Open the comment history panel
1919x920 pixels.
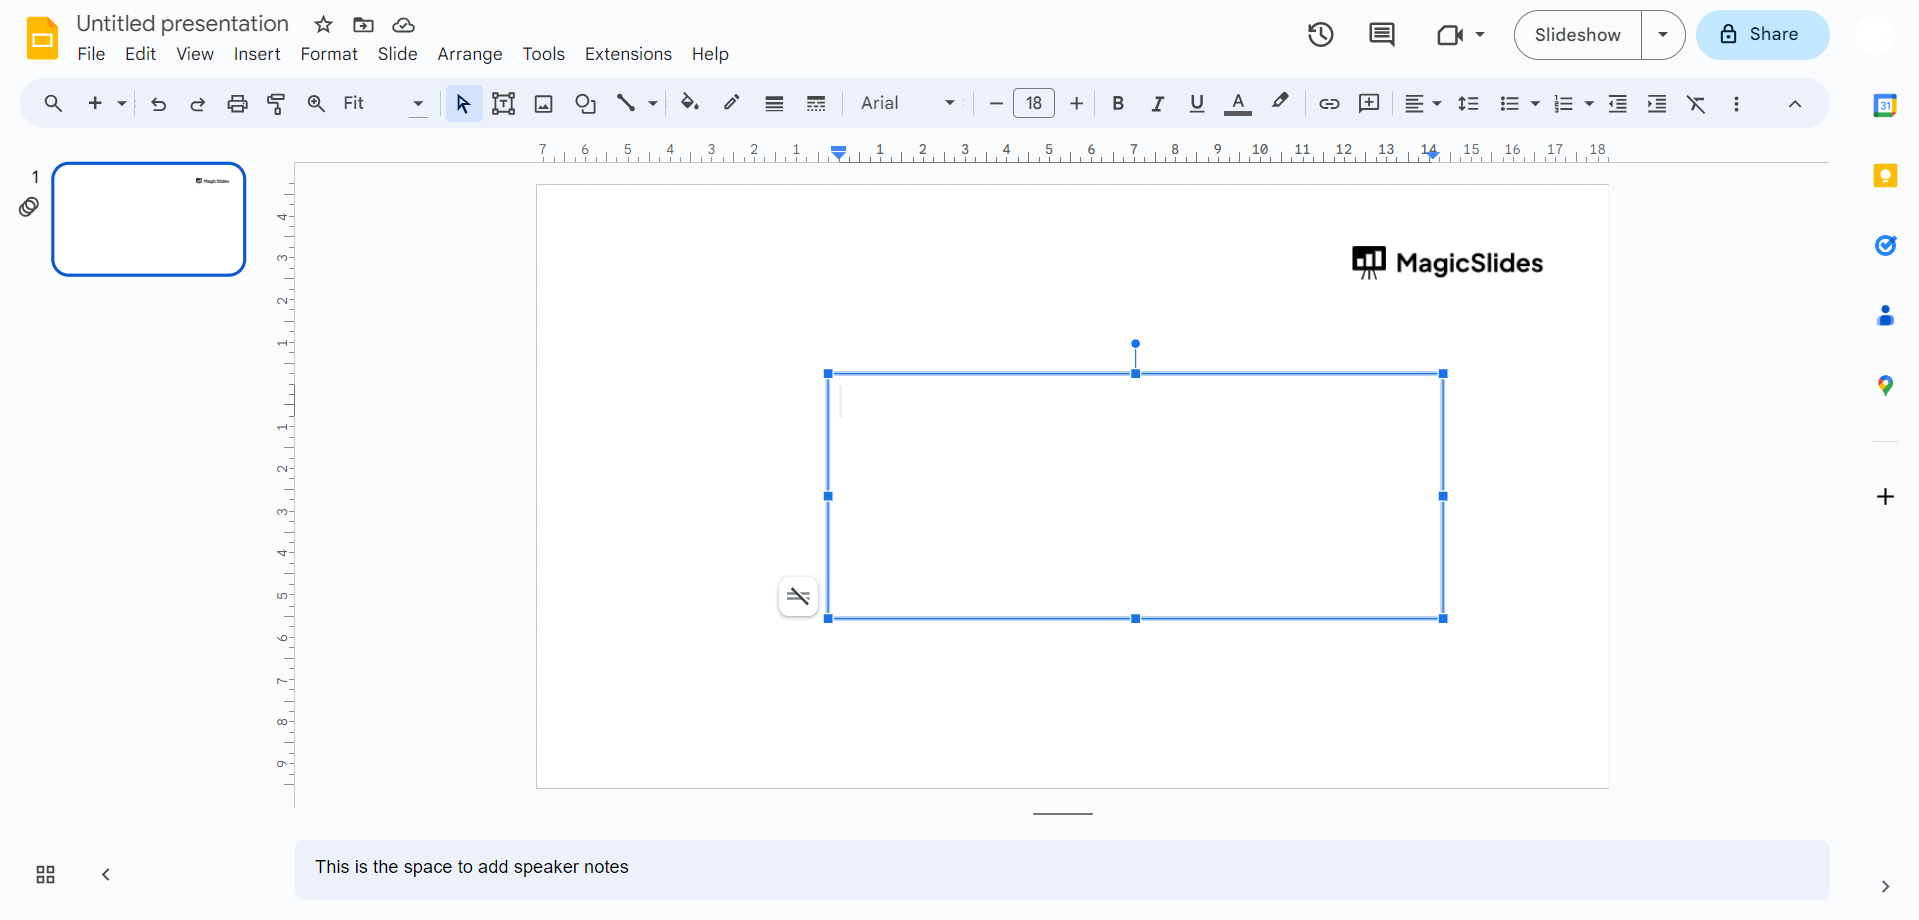pos(1382,35)
